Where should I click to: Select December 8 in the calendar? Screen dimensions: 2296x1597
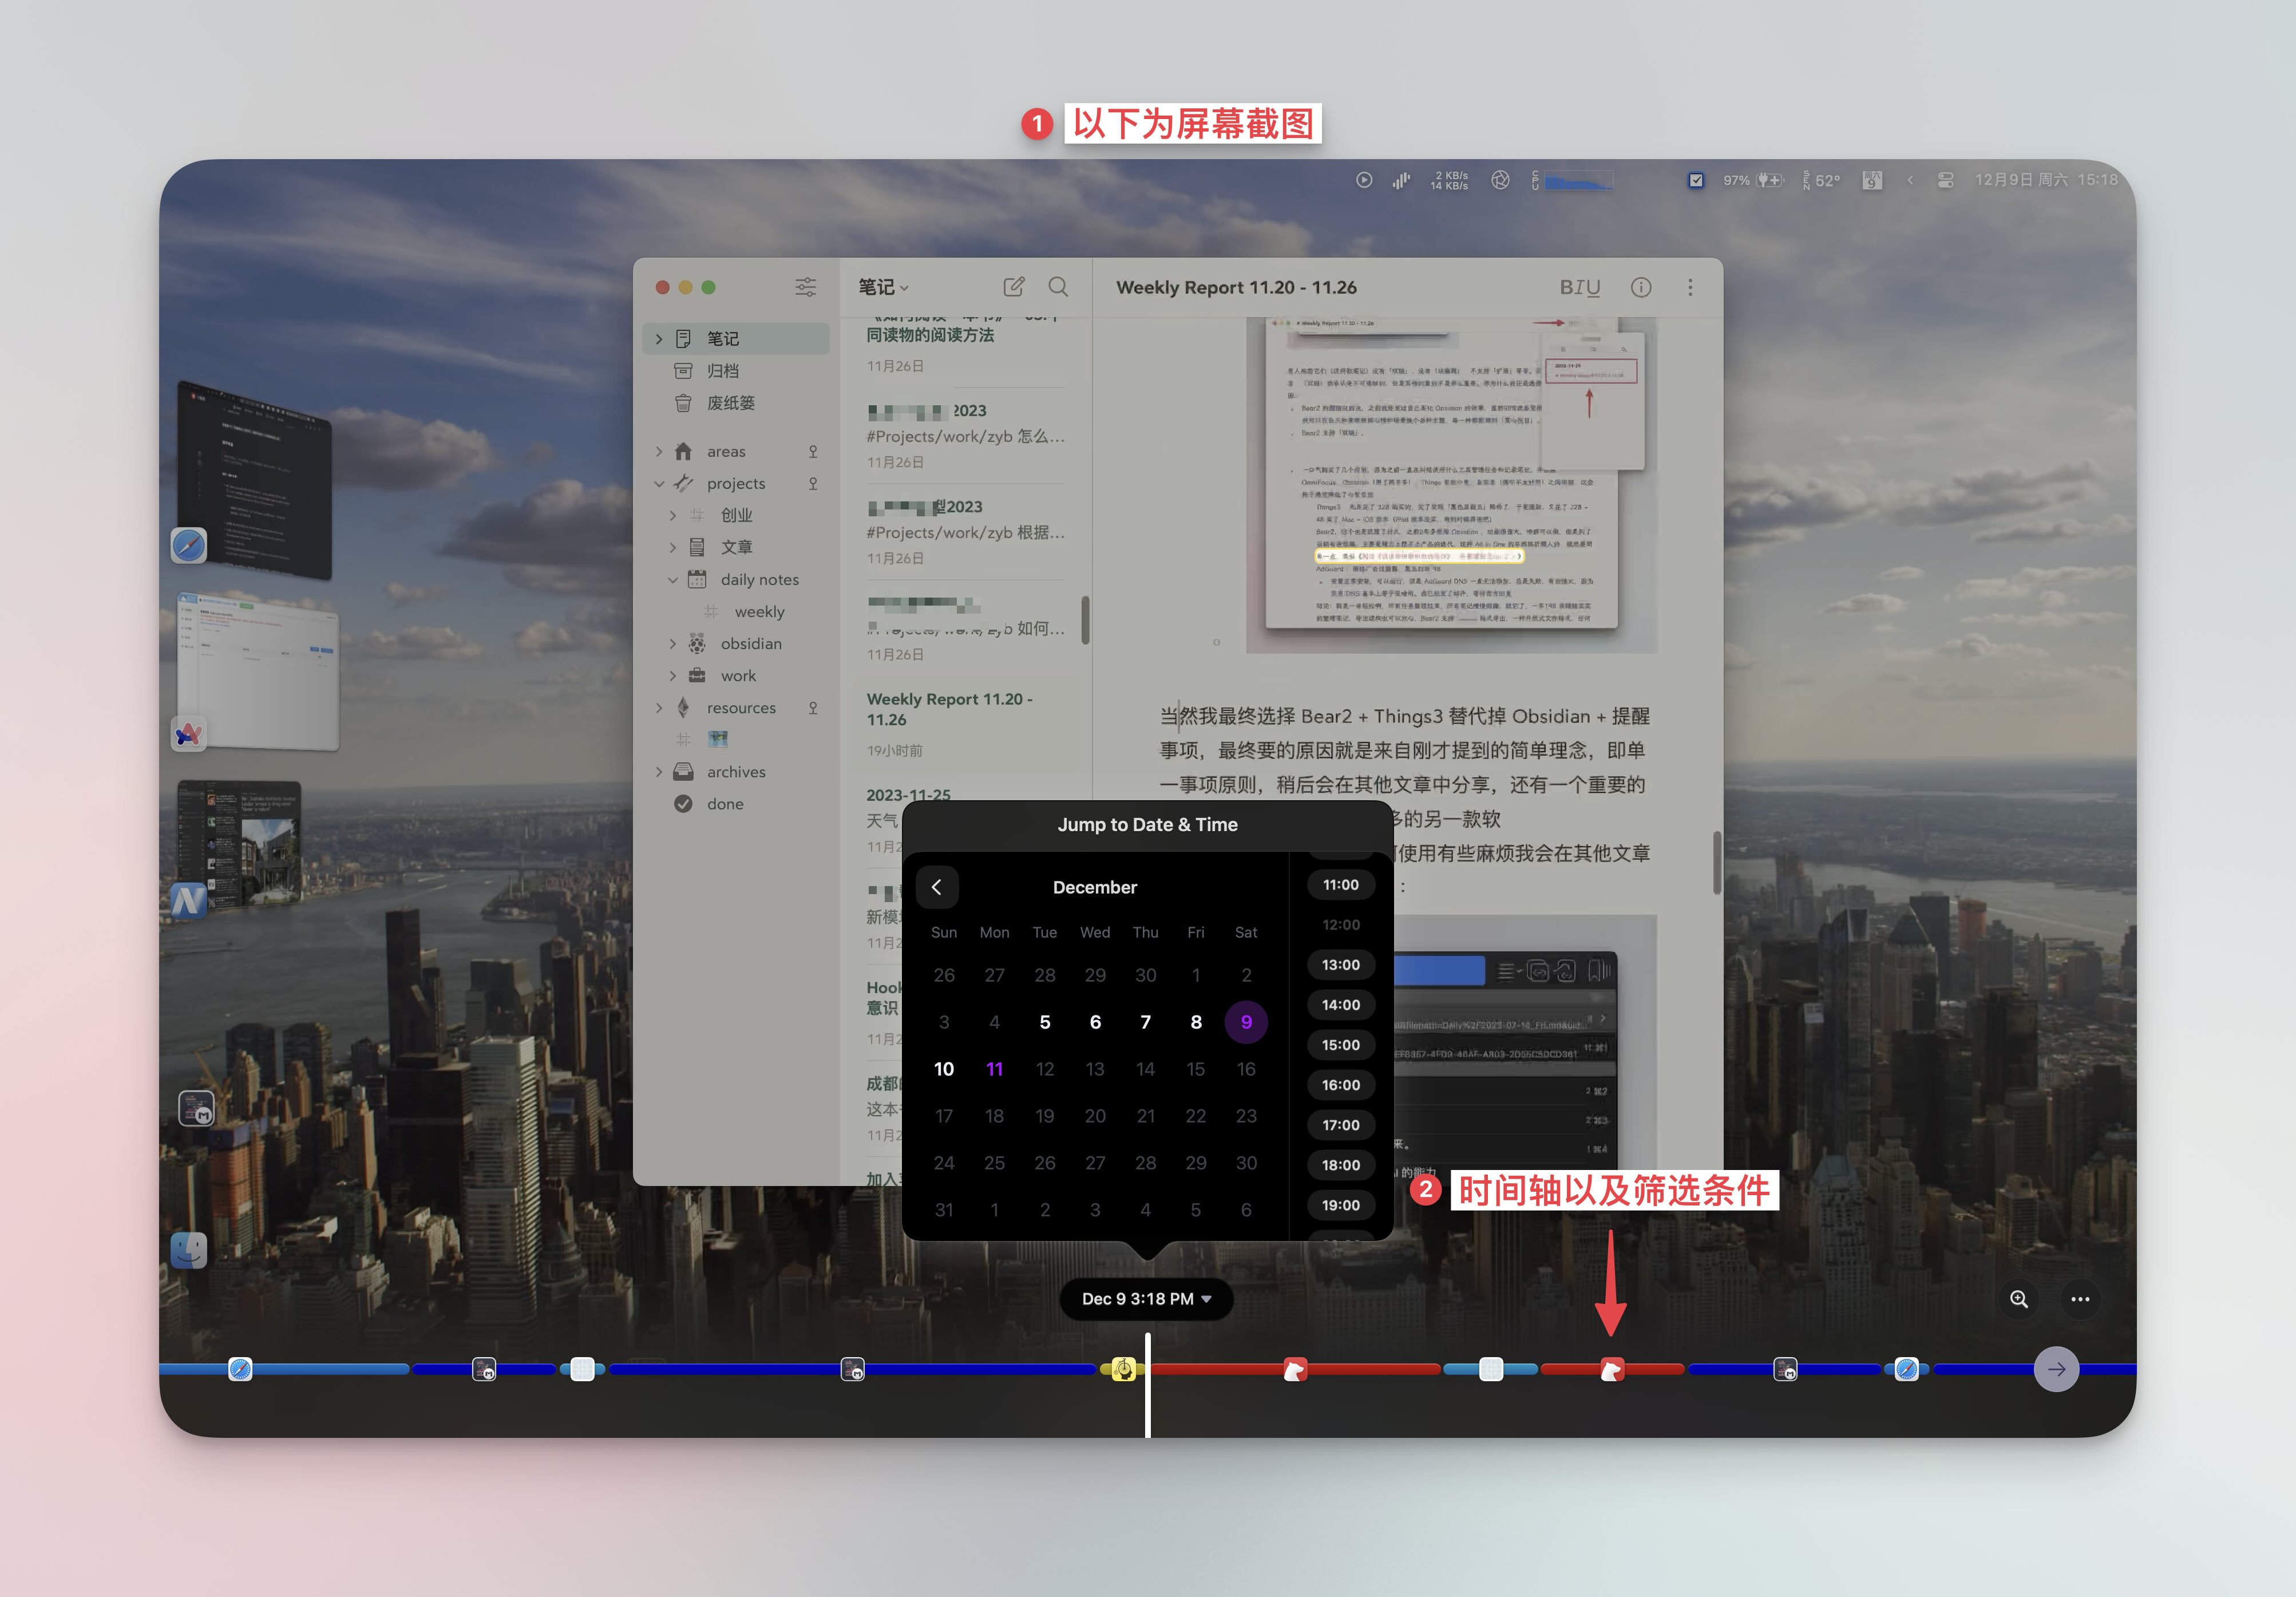coord(1195,1021)
